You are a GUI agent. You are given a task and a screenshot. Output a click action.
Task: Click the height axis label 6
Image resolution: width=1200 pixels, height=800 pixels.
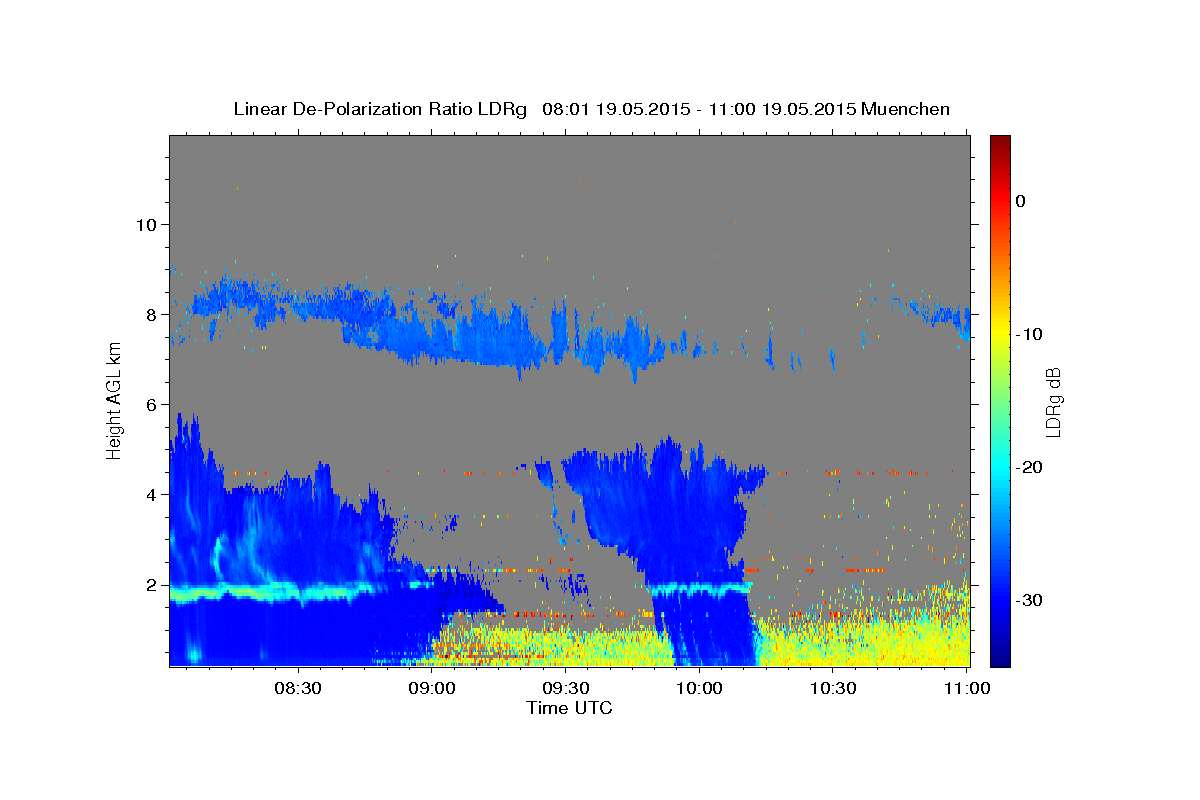tap(150, 404)
